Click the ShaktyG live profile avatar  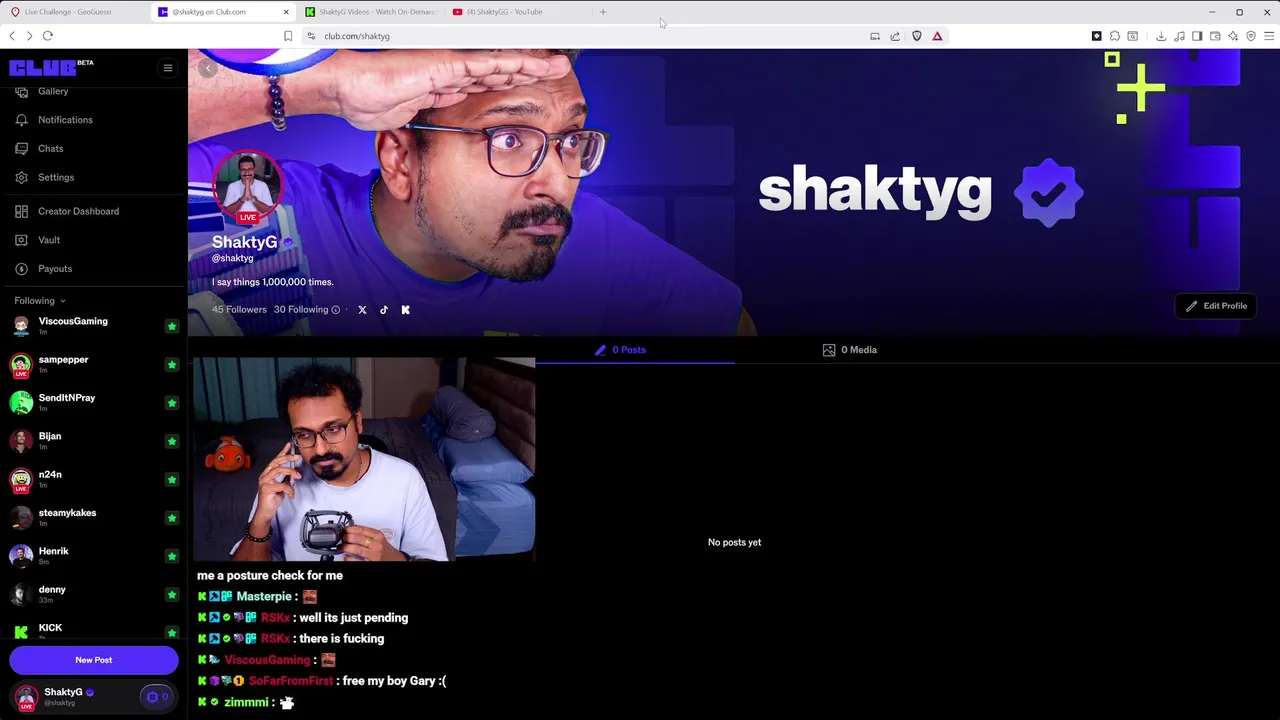click(x=247, y=187)
